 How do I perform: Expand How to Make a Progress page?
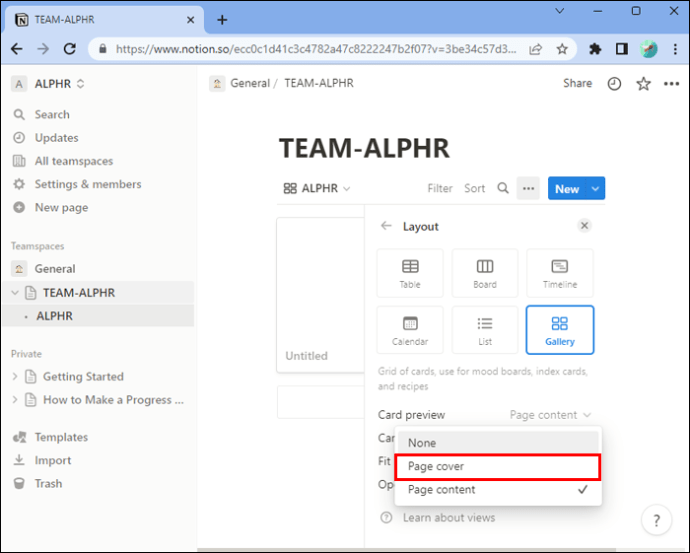[x=15, y=400]
